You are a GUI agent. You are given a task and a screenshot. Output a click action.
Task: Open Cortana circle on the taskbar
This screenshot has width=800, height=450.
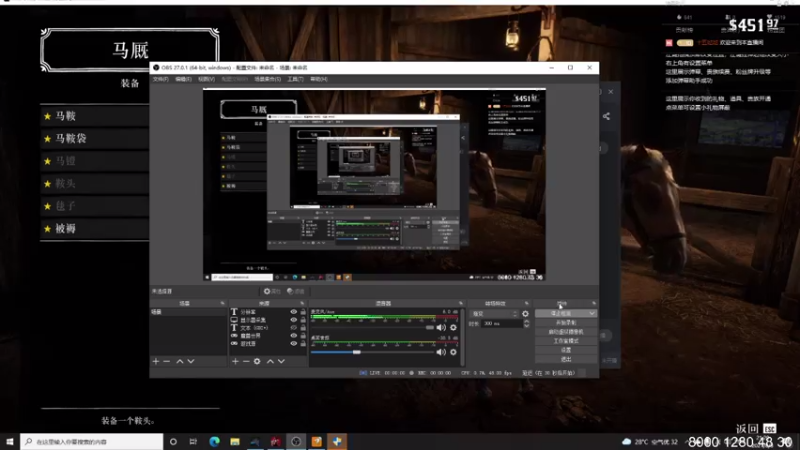pos(173,441)
